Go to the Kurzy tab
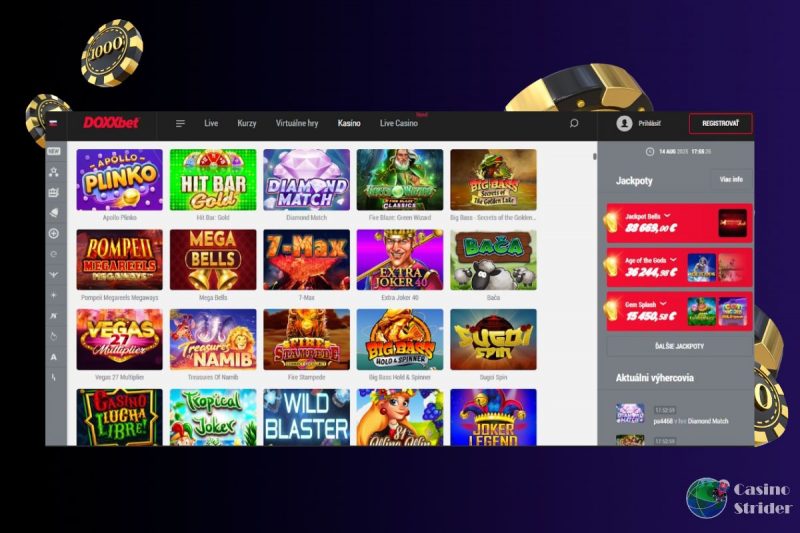The height and width of the screenshot is (533, 800). click(x=246, y=123)
